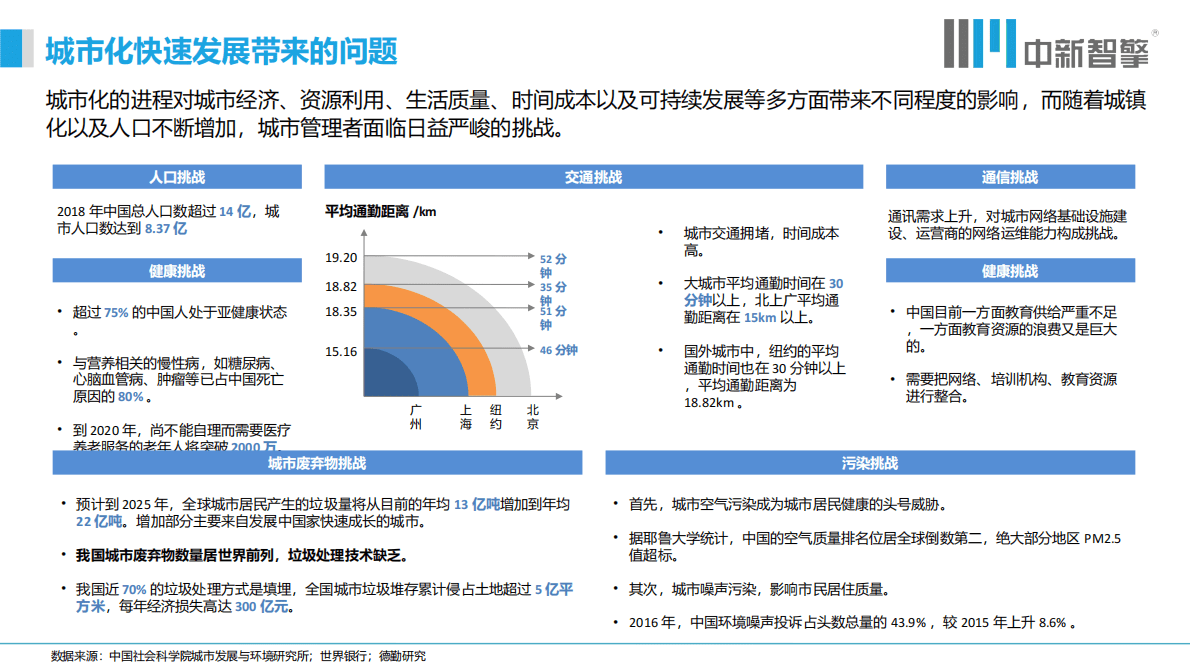Select the 人口挑战 header bar
Image resolution: width=1190 pixels, height=670 pixels.
click(177, 176)
